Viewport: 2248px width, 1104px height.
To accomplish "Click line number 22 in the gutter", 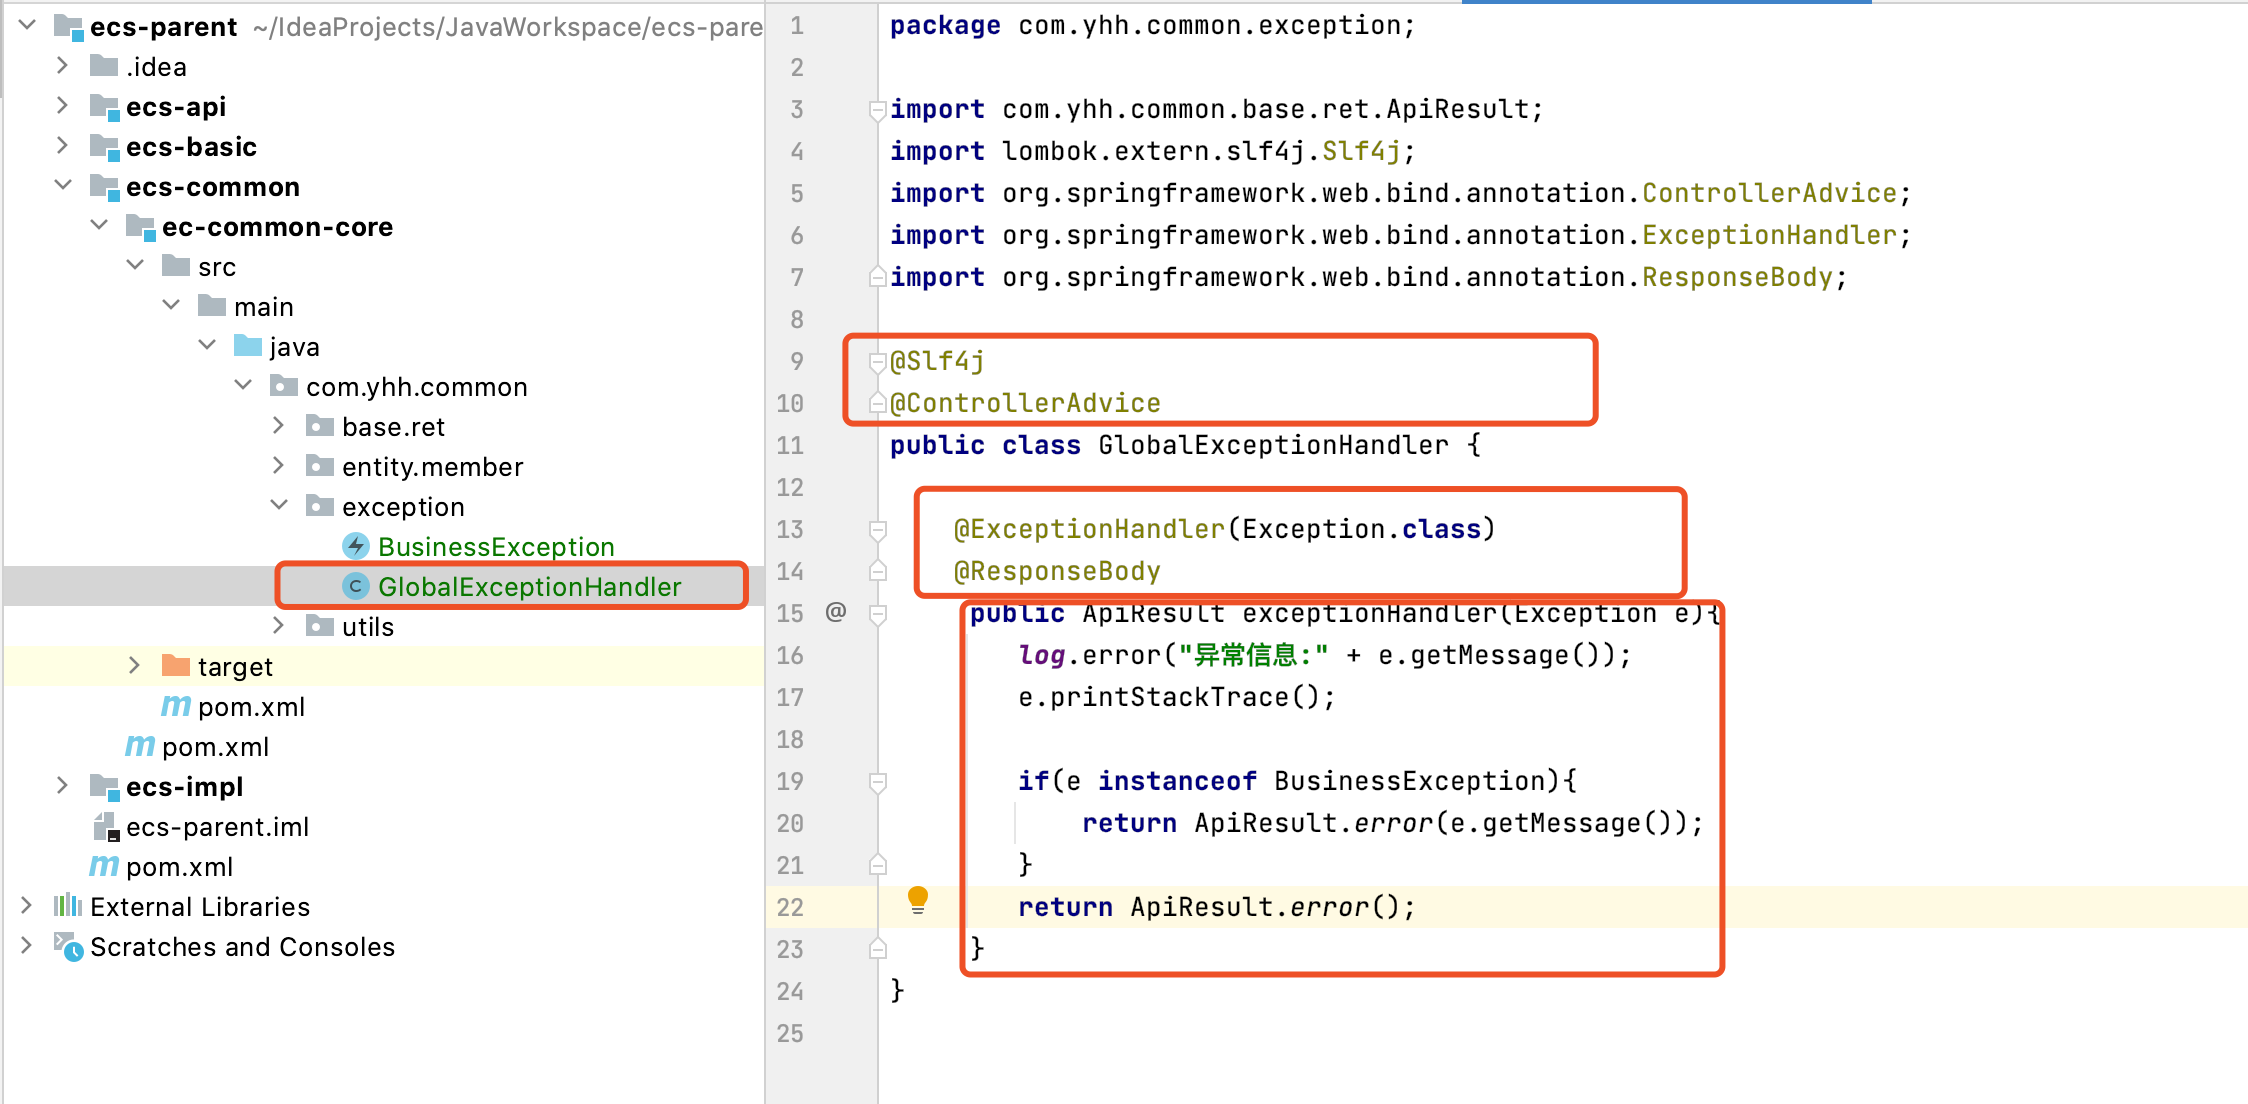I will tap(790, 907).
